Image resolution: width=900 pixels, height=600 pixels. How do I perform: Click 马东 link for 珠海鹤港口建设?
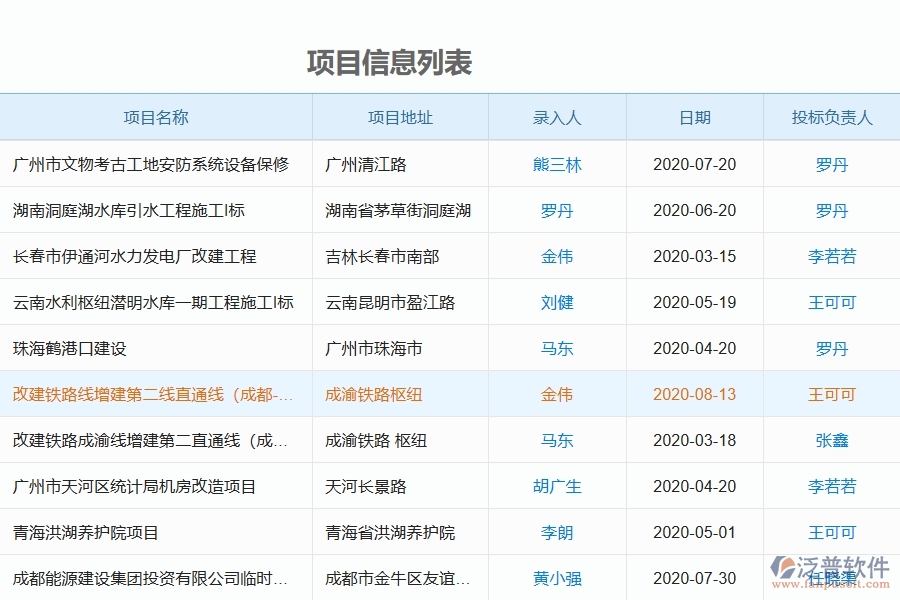558,348
